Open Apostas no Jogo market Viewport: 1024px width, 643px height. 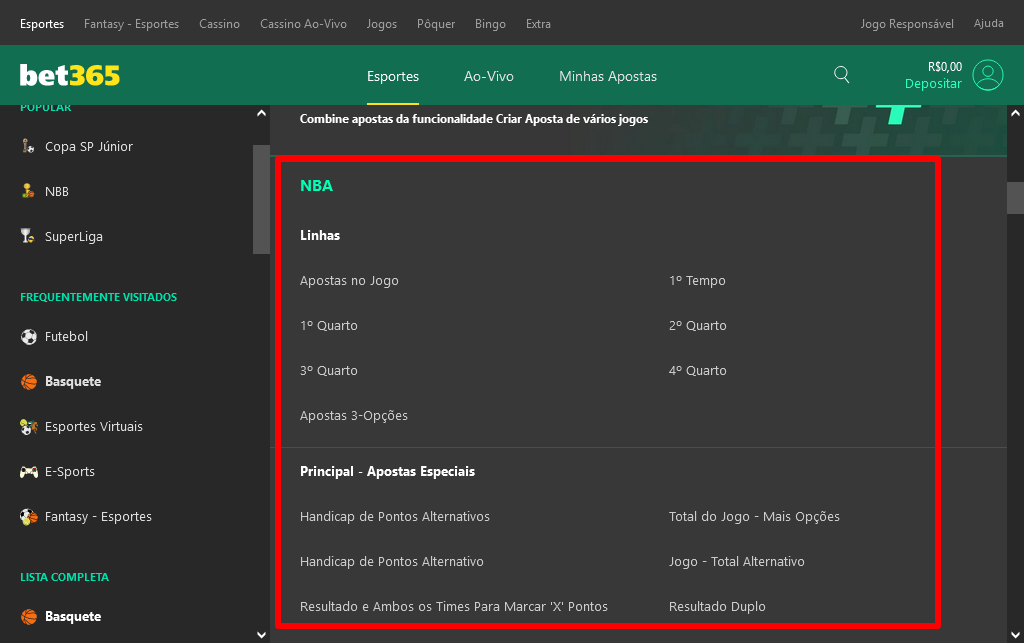[349, 281]
